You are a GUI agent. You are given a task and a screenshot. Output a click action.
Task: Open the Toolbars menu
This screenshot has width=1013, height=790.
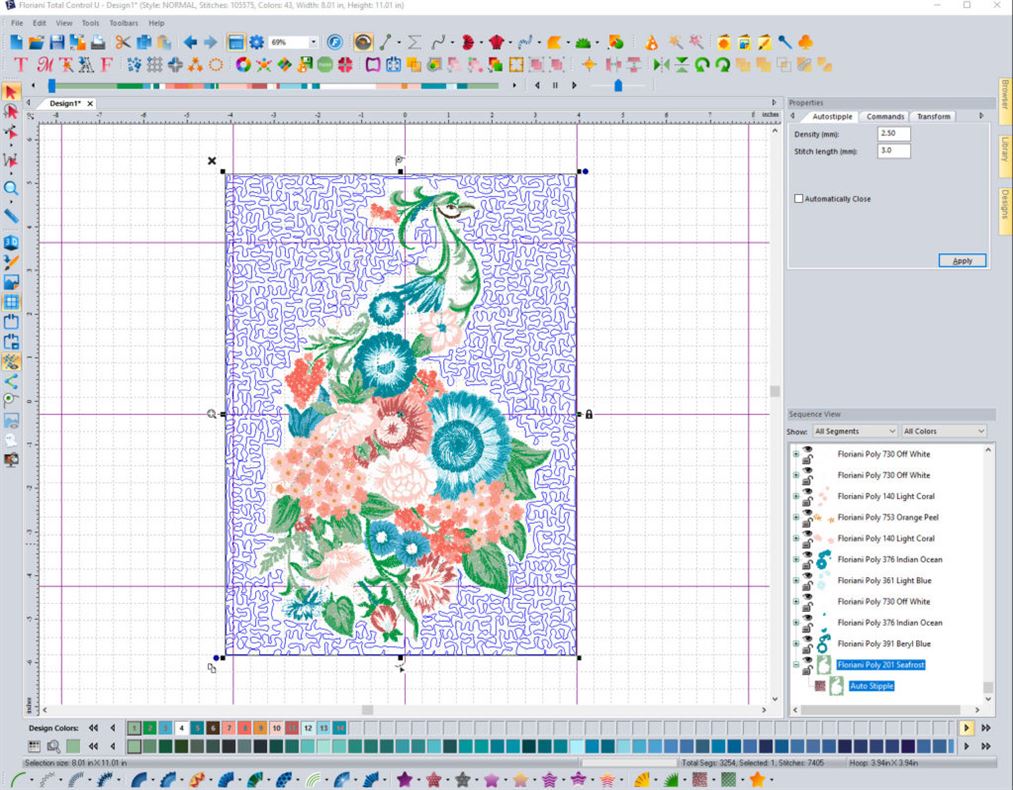pos(123,22)
